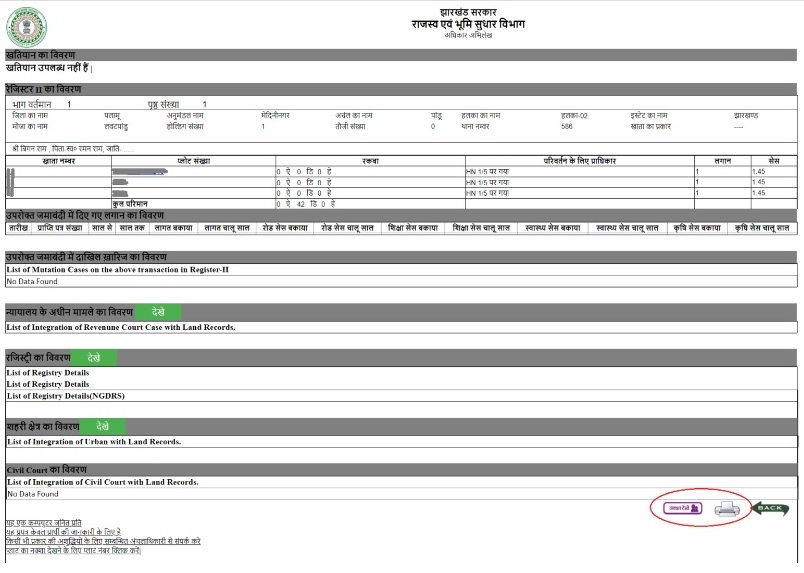Click 'स्वास्थ्य सेस बकाया' column header
The width and height of the screenshot is (804, 573).
coord(553,228)
